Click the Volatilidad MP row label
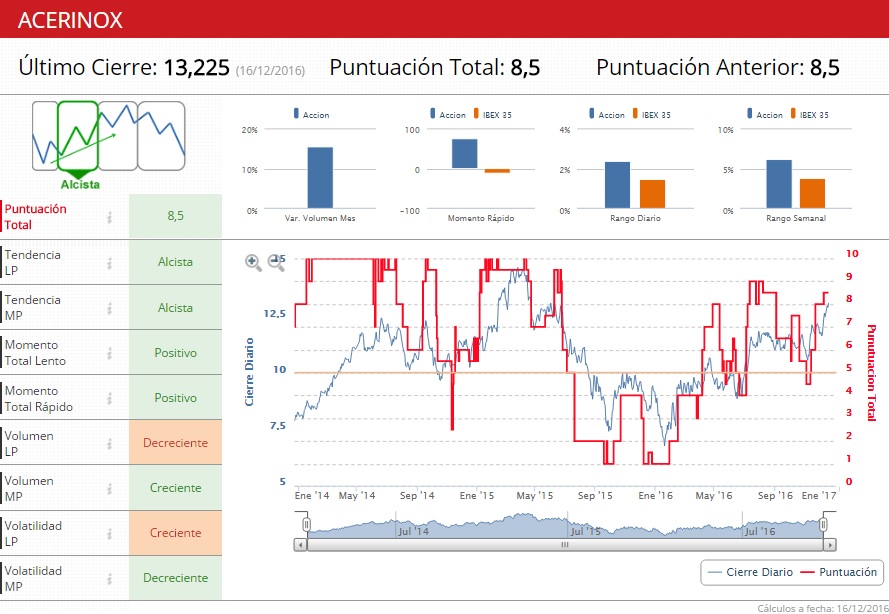 click(33, 578)
